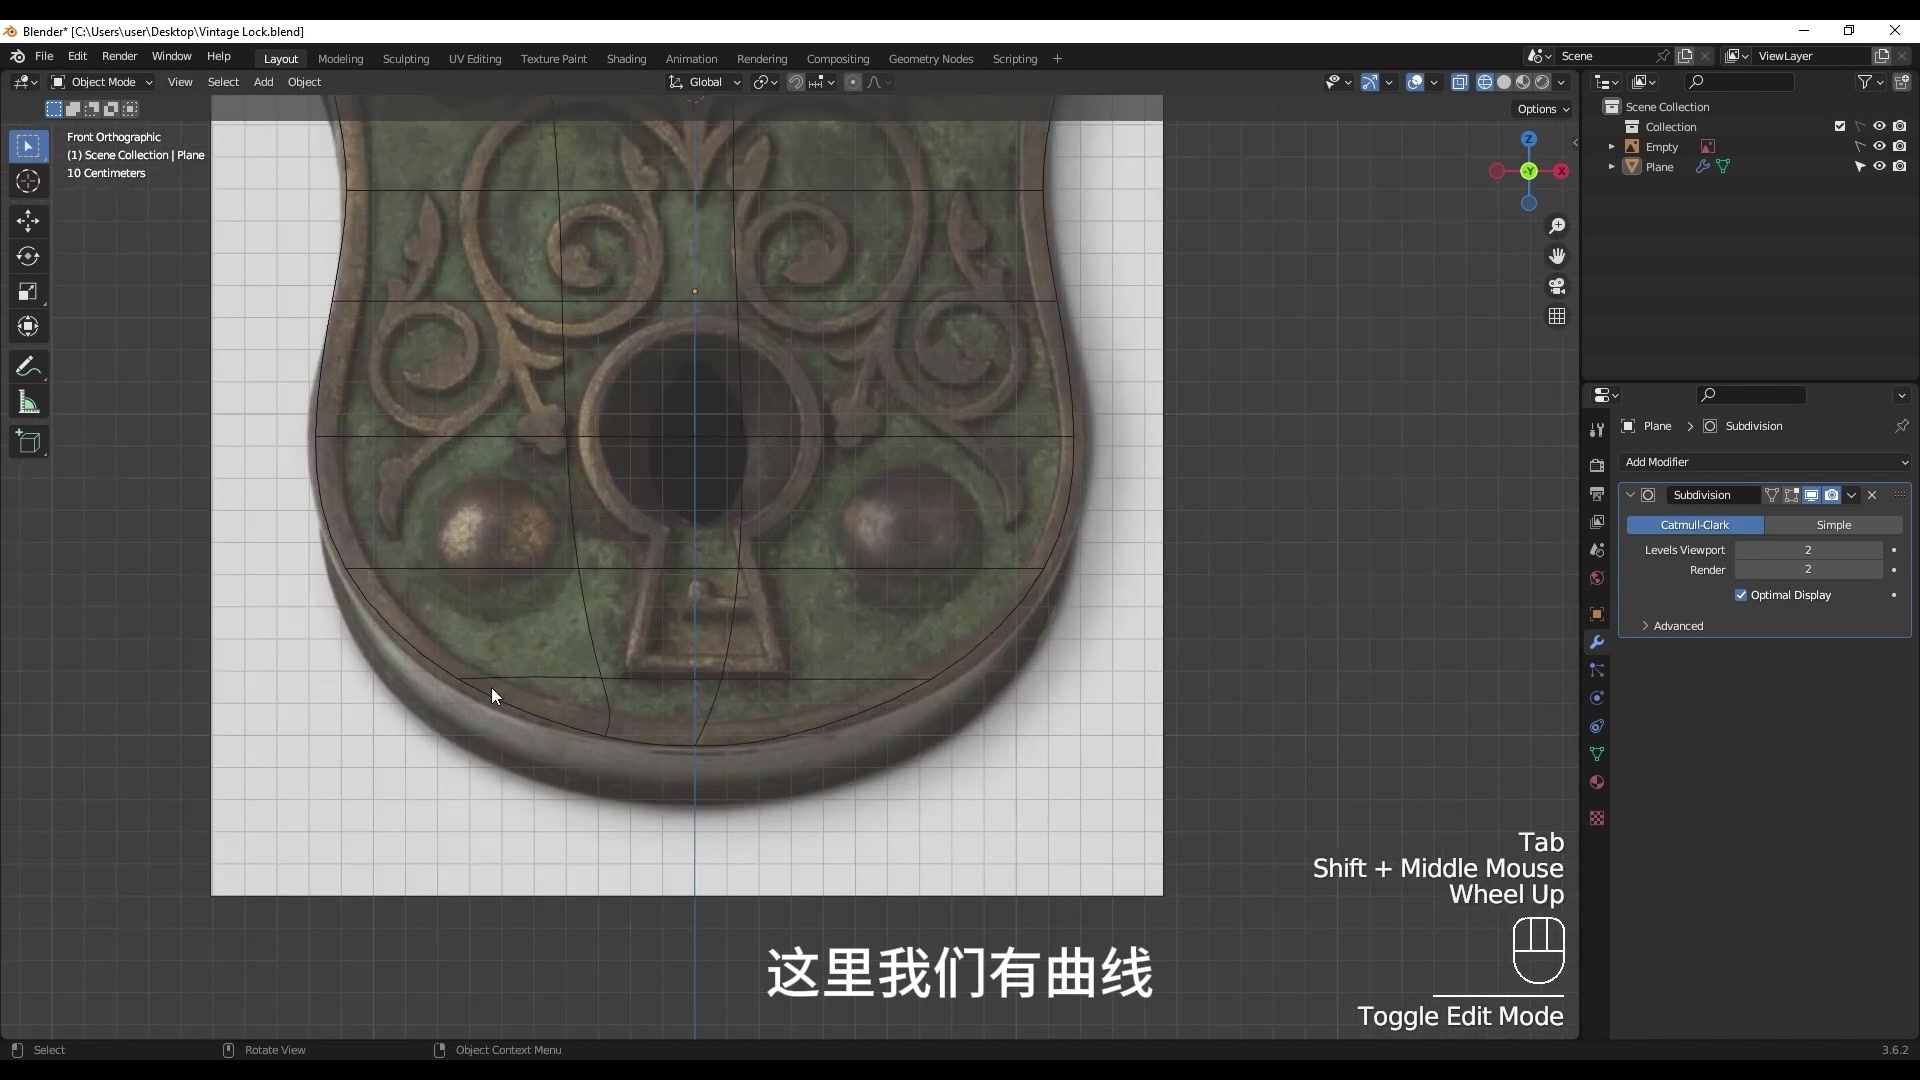The image size is (1920, 1080).
Task: Open the Edit menu
Action: pyautogui.click(x=77, y=56)
